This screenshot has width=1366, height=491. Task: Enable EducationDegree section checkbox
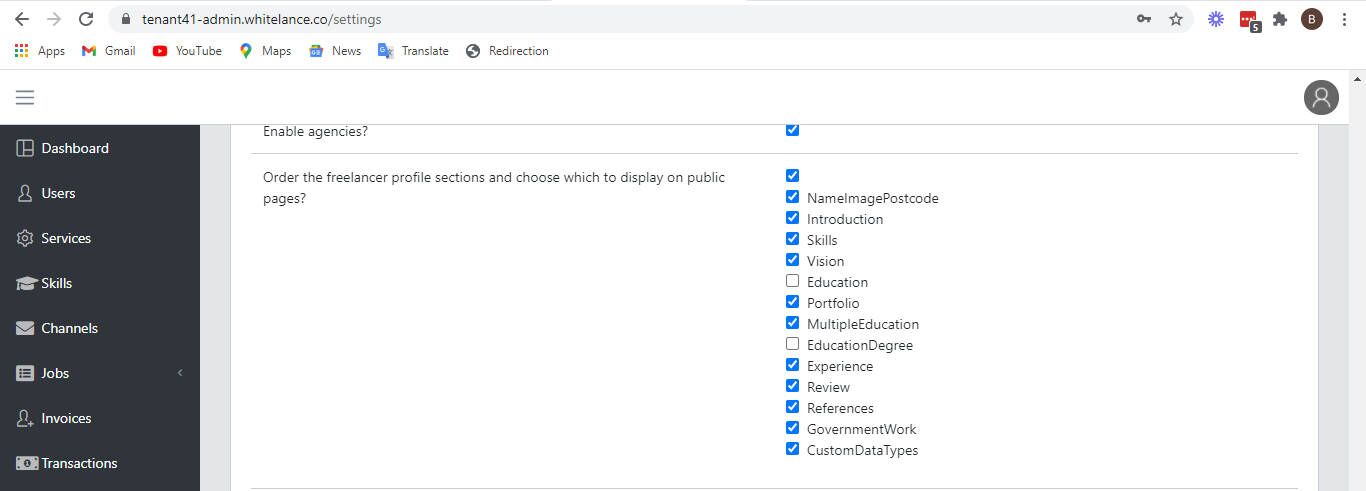[792, 344]
